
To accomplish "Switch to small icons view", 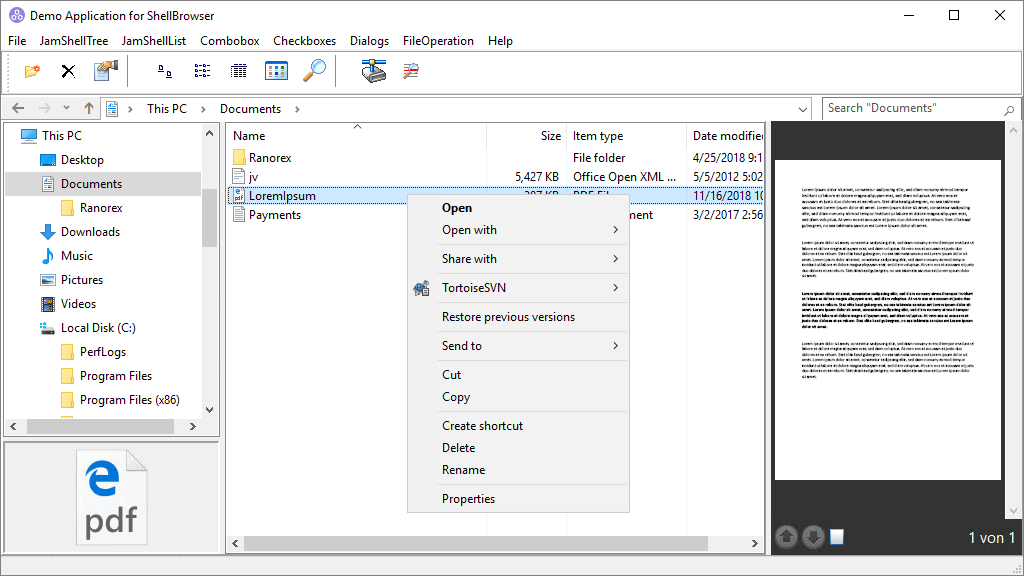I will [165, 71].
